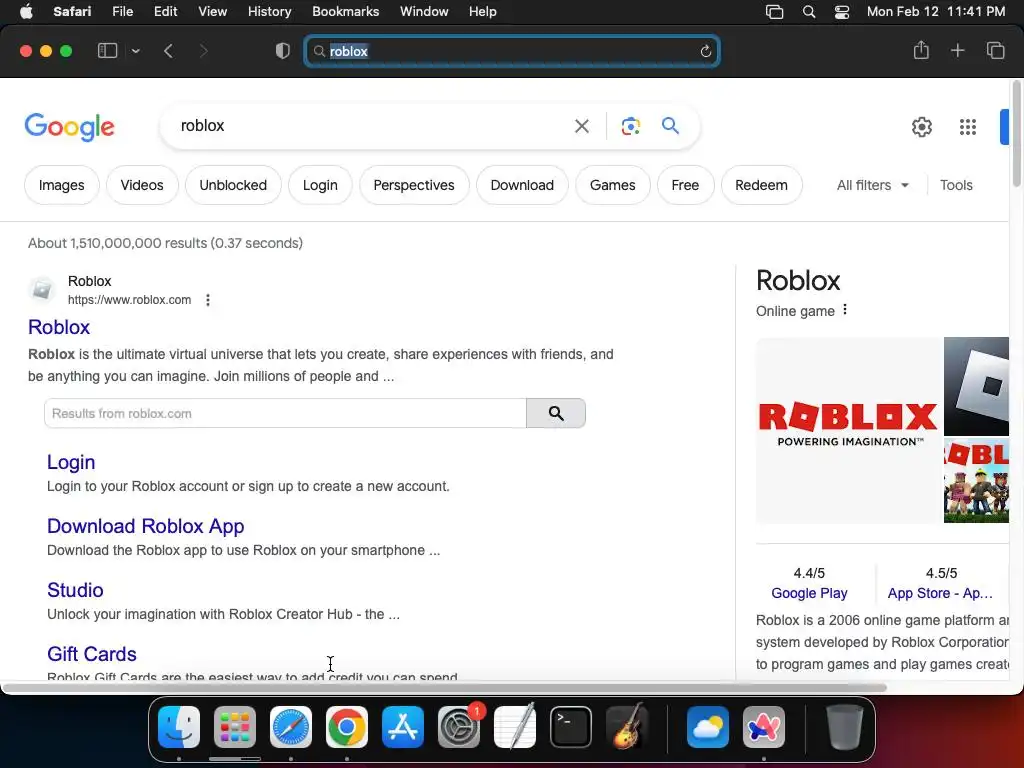Click the roblox.com site search button
Screen dimensions: 1024x768
556,413
